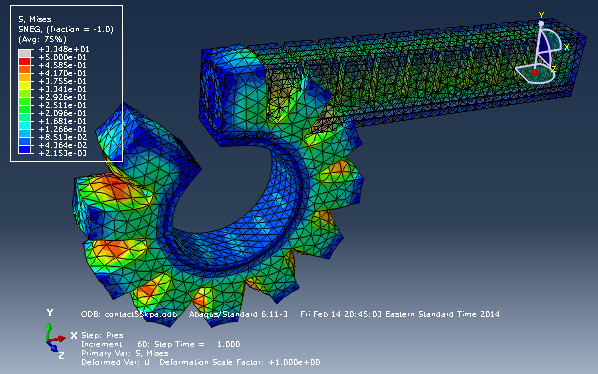Click the 'Increment 60: Step Time = 1.000' line
The width and height of the screenshot is (598, 374).
[x=161, y=344]
